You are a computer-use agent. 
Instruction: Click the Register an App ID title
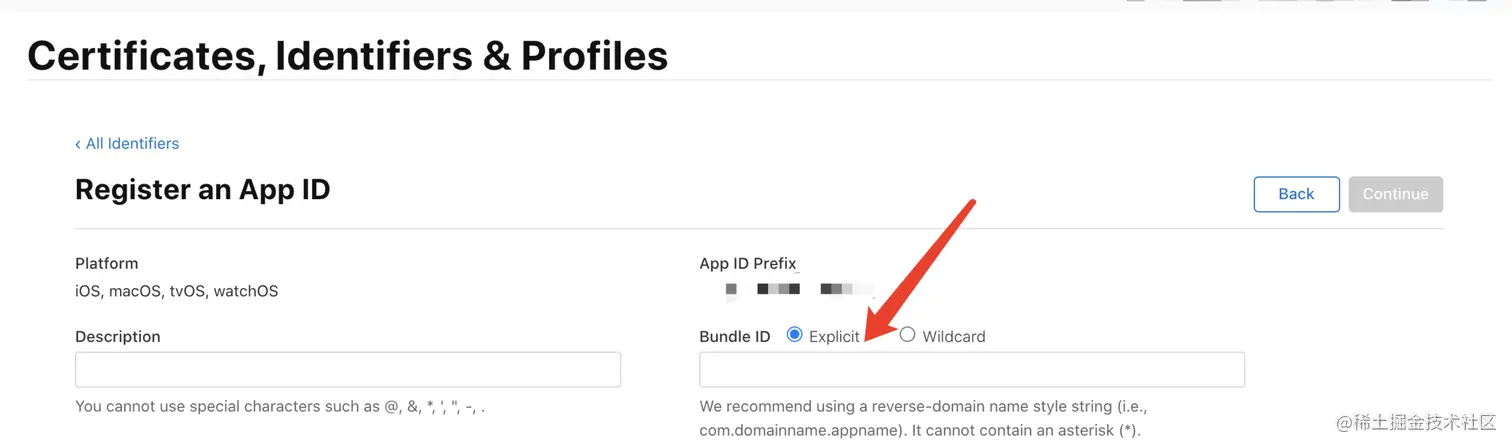pos(202,189)
